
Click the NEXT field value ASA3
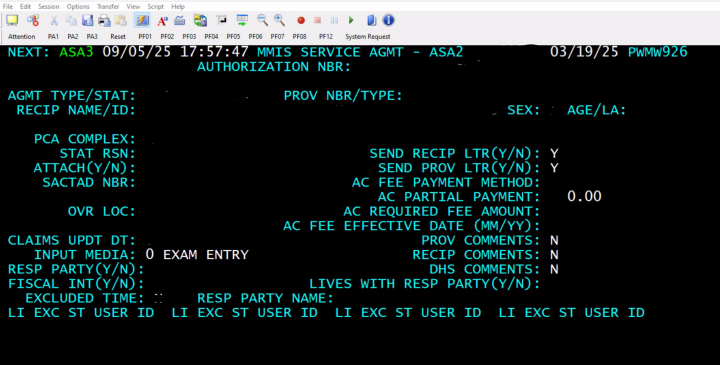76,52
